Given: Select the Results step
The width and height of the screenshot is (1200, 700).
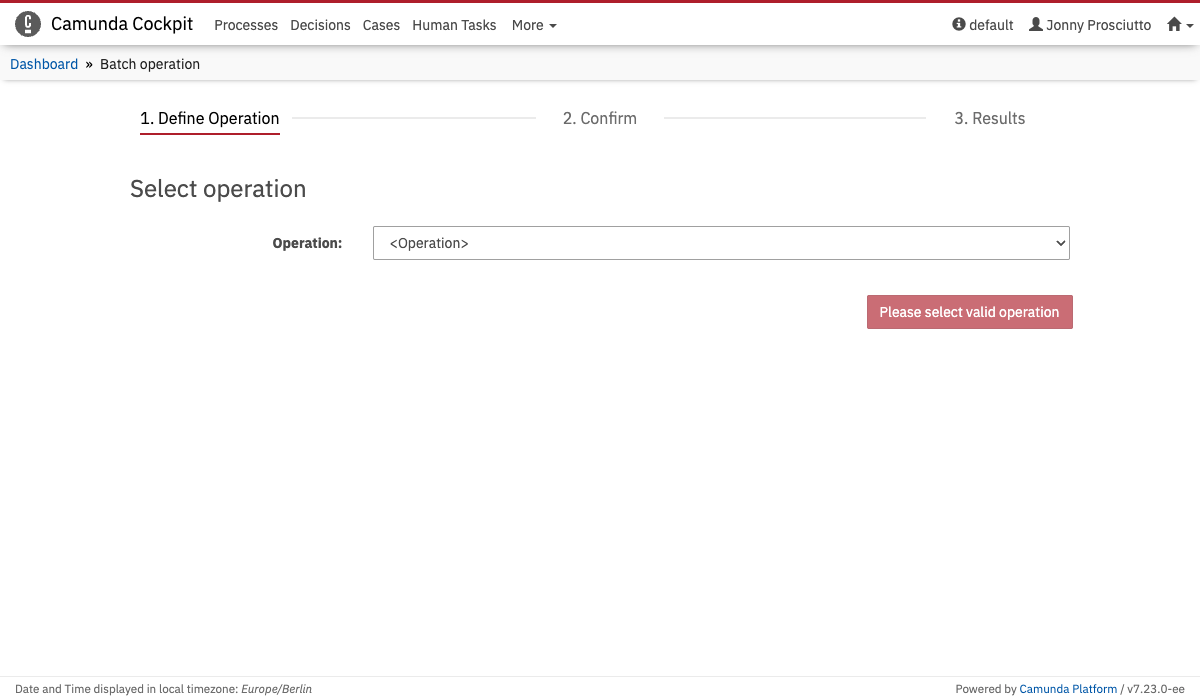Looking at the screenshot, I should tap(989, 118).
